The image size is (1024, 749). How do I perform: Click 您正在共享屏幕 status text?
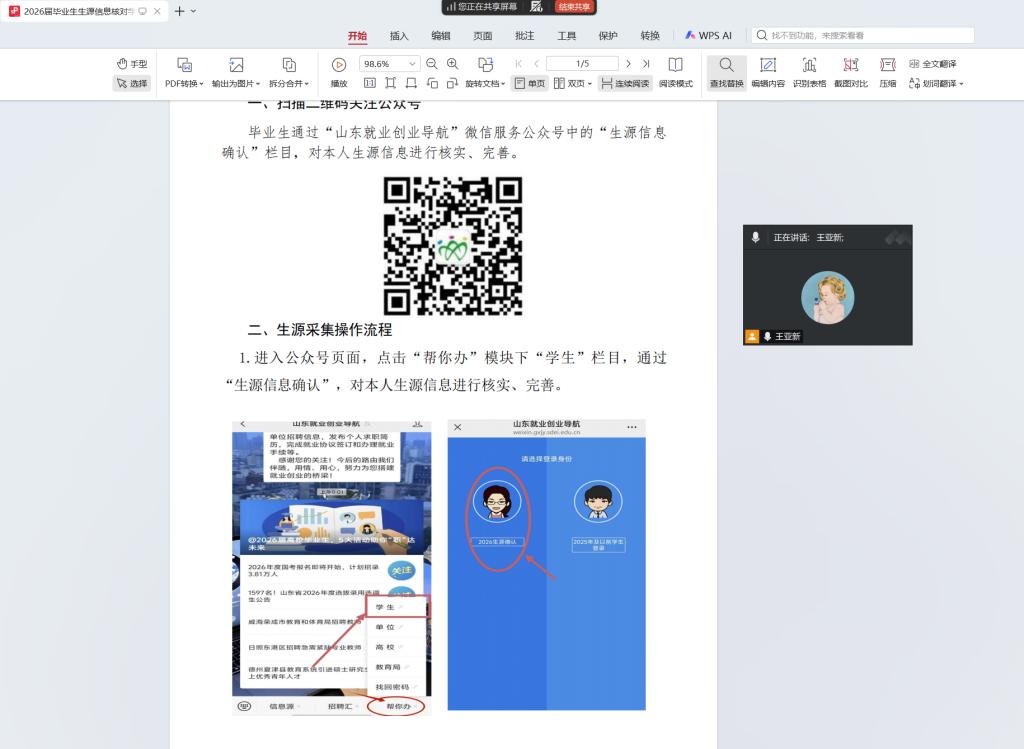coord(487,7)
